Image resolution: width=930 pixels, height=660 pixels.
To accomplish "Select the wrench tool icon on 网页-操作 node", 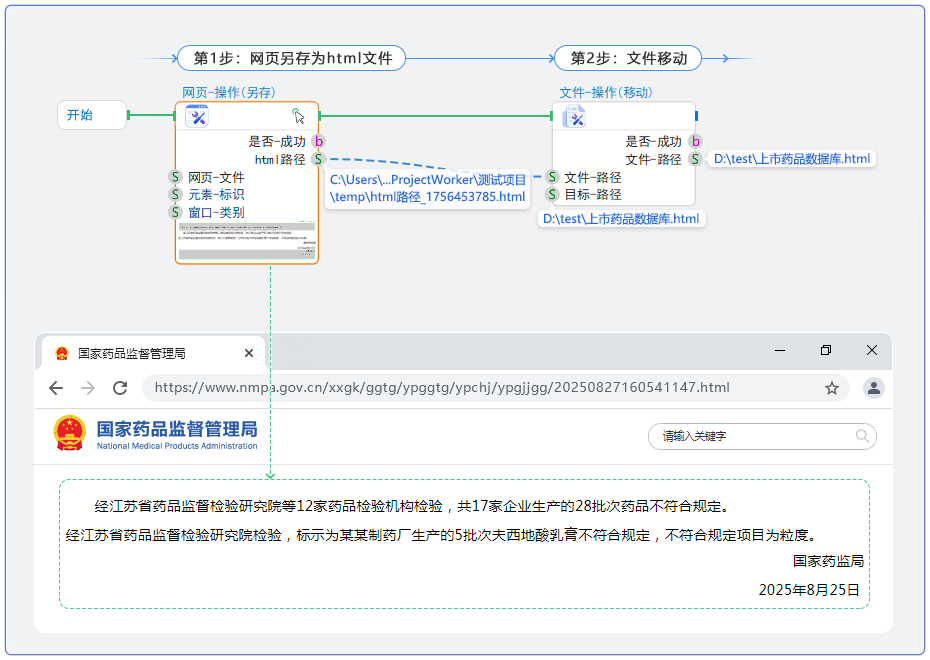I will coord(197,116).
